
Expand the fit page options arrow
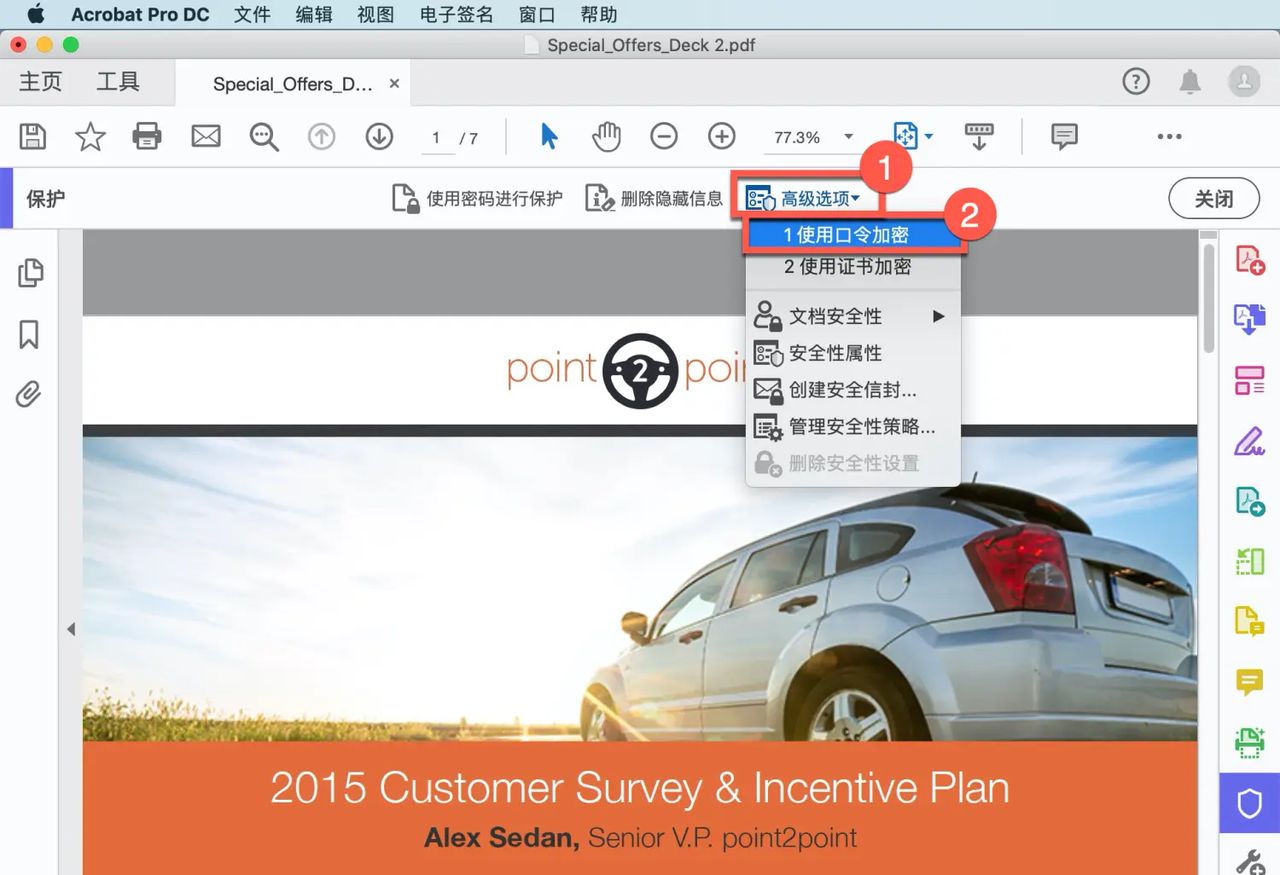point(929,137)
